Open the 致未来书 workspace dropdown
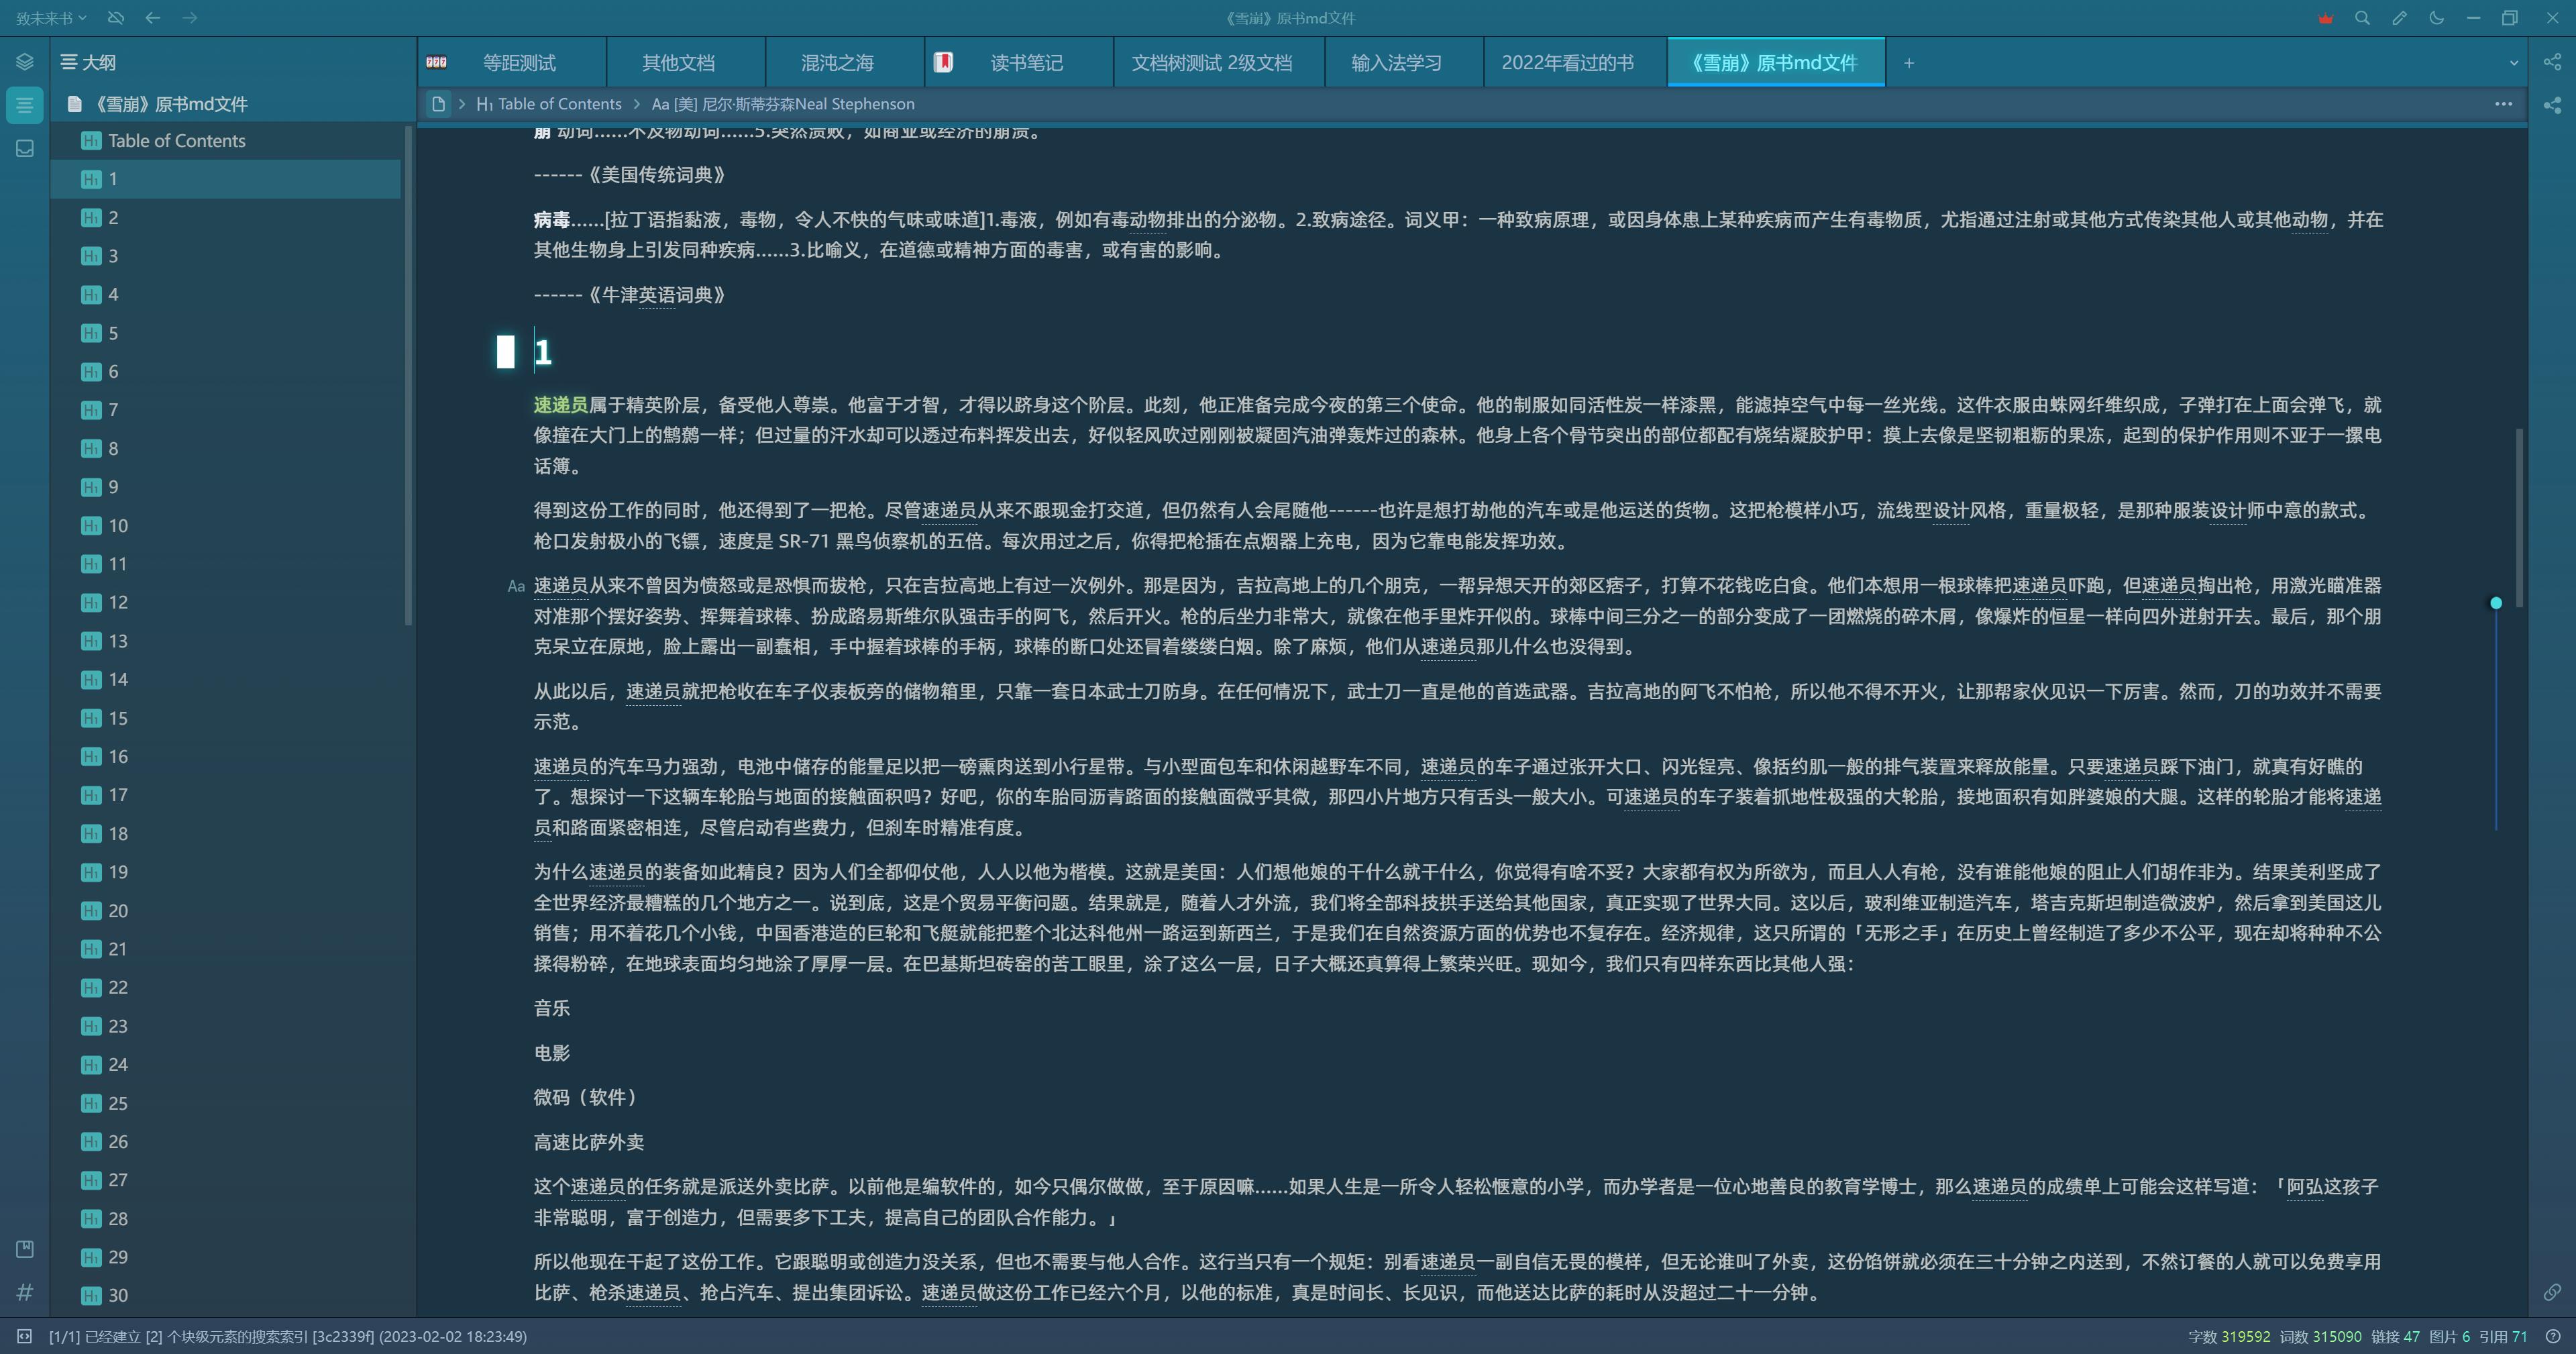 (x=51, y=18)
